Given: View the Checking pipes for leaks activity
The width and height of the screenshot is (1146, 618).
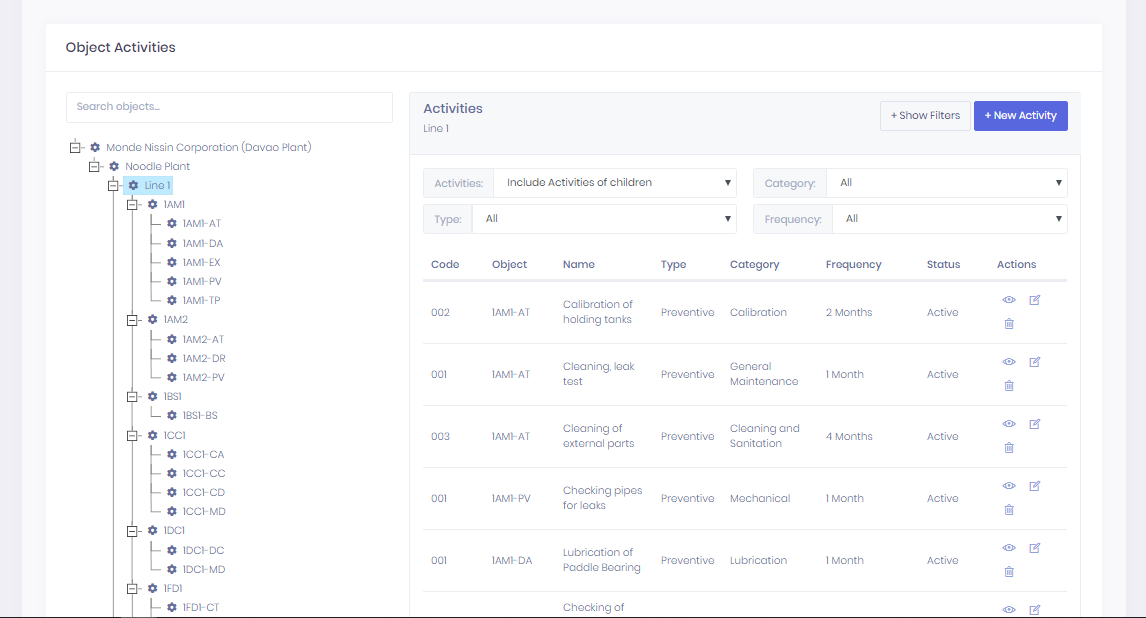Looking at the screenshot, I should click(1009, 486).
